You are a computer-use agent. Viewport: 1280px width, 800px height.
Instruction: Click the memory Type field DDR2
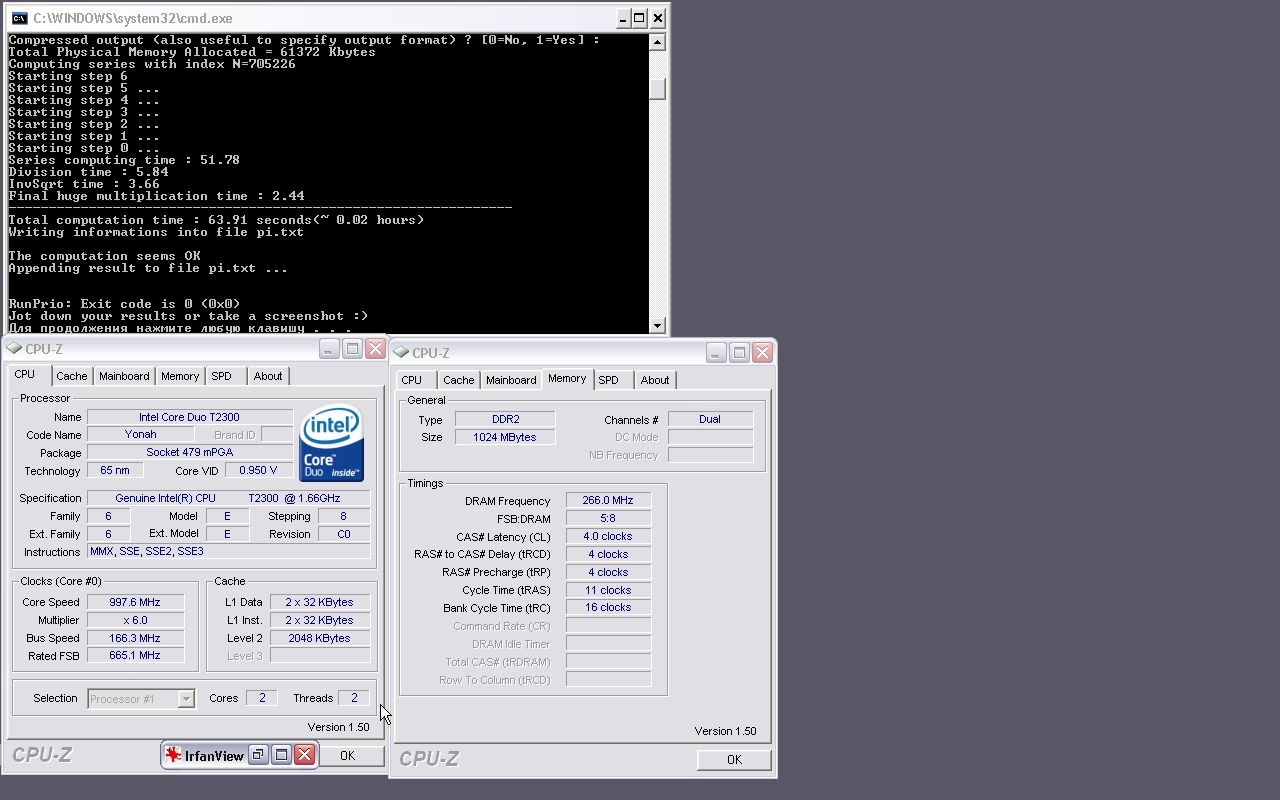[x=505, y=419]
